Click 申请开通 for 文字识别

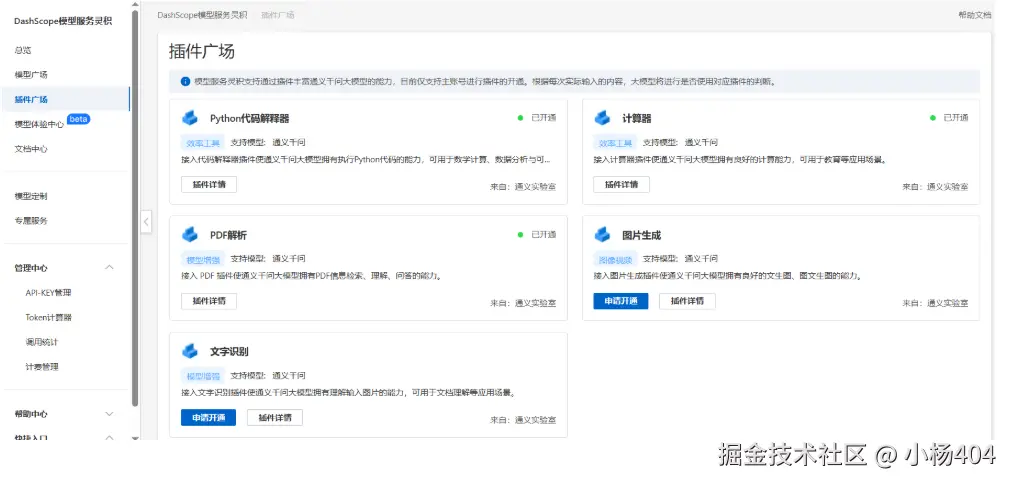208,417
